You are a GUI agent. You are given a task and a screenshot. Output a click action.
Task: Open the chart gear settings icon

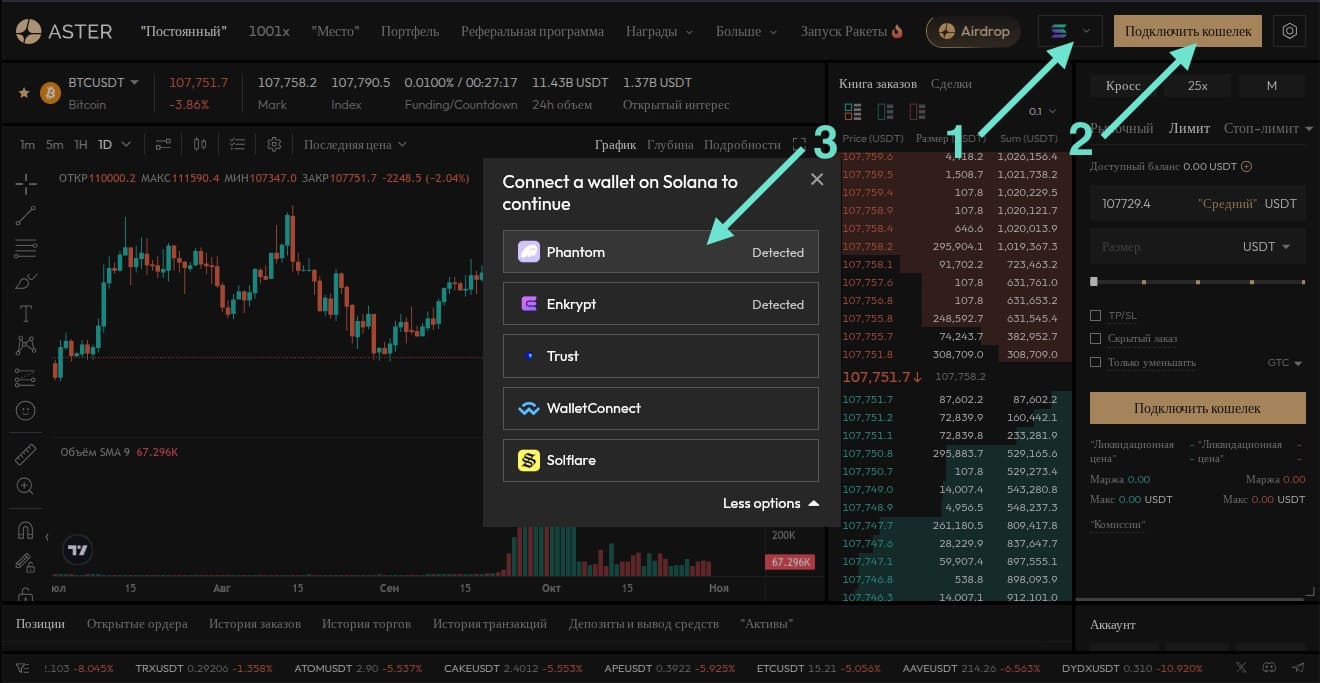(x=274, y=144)
